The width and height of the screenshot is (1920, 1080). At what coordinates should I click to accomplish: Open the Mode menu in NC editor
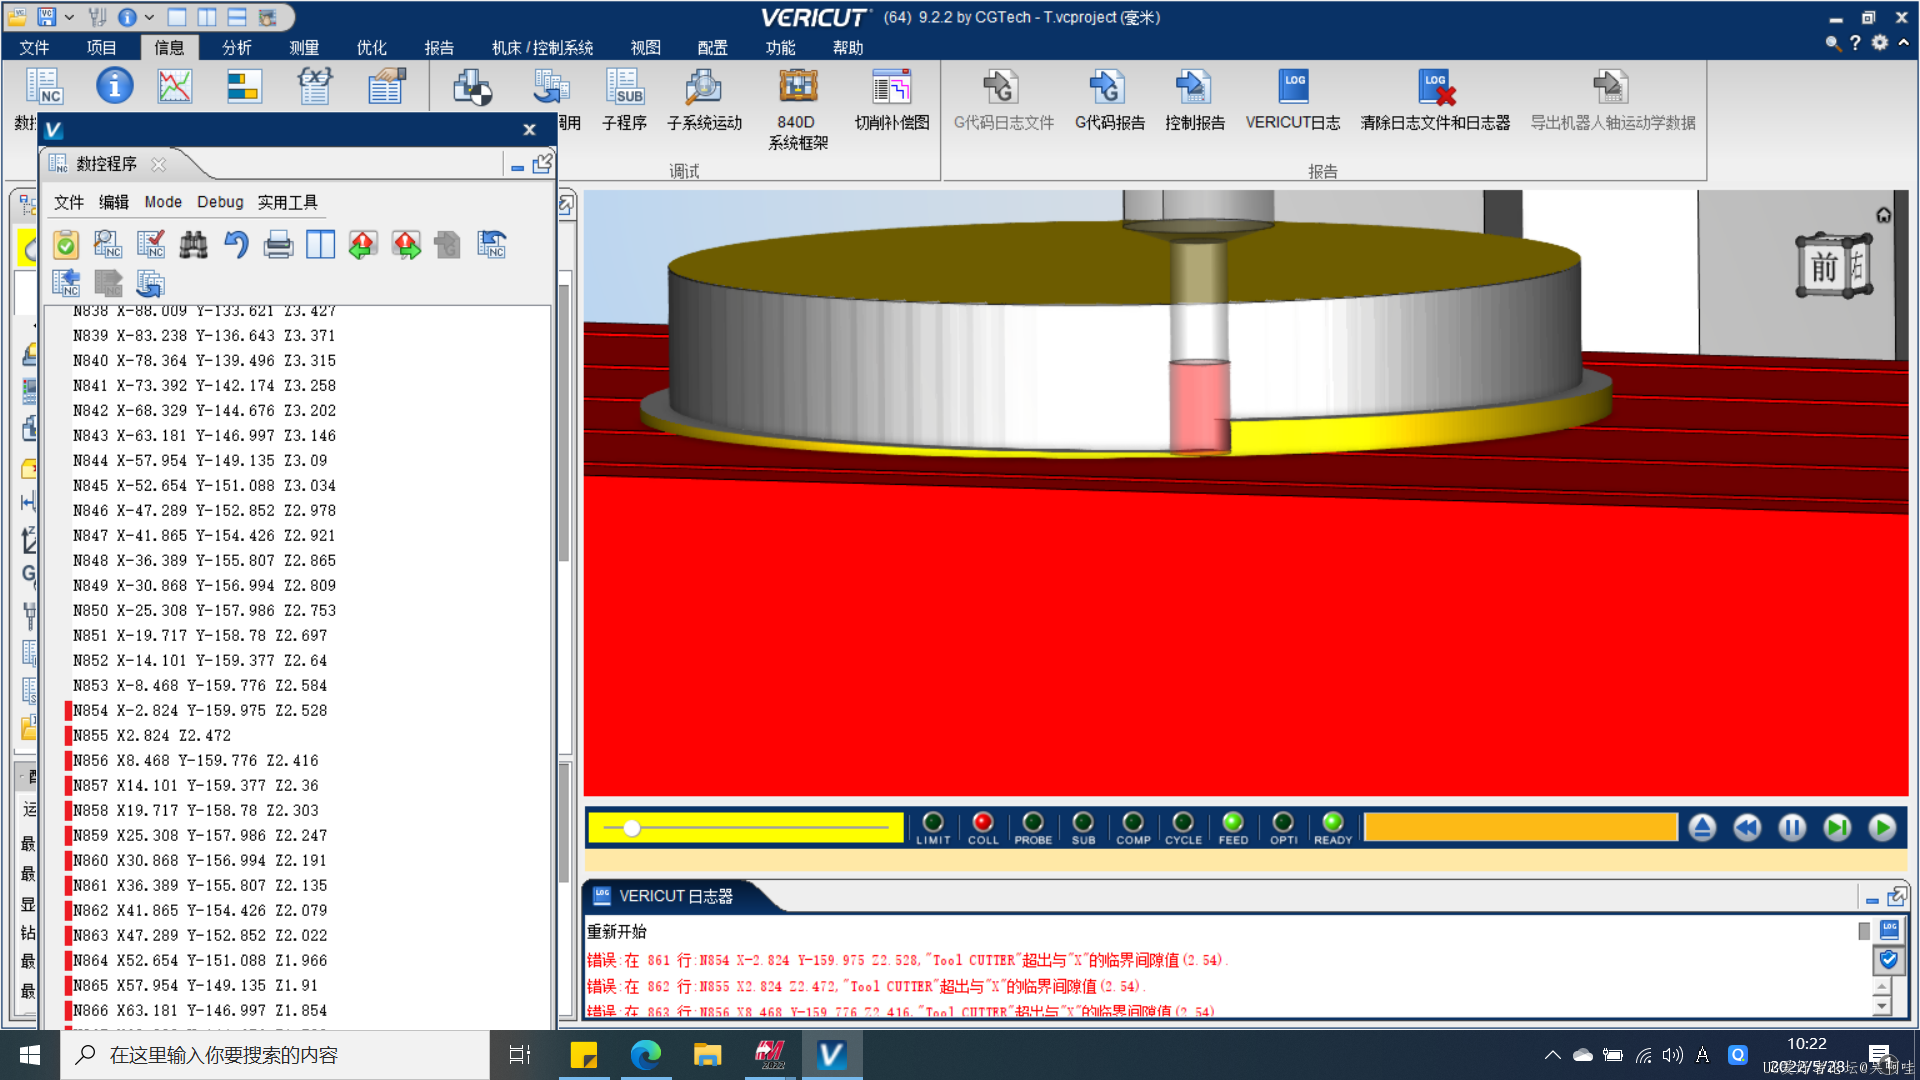[x=163, y=202]
